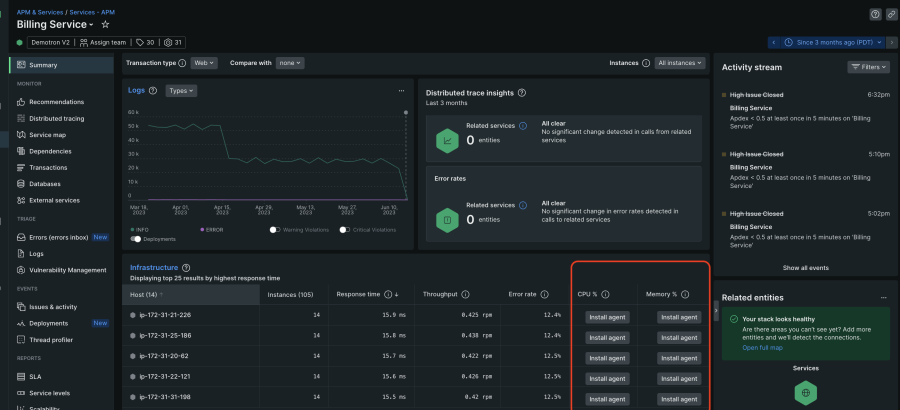
Task: Click the info icon next to Transaction type
Action: point(183,63)
